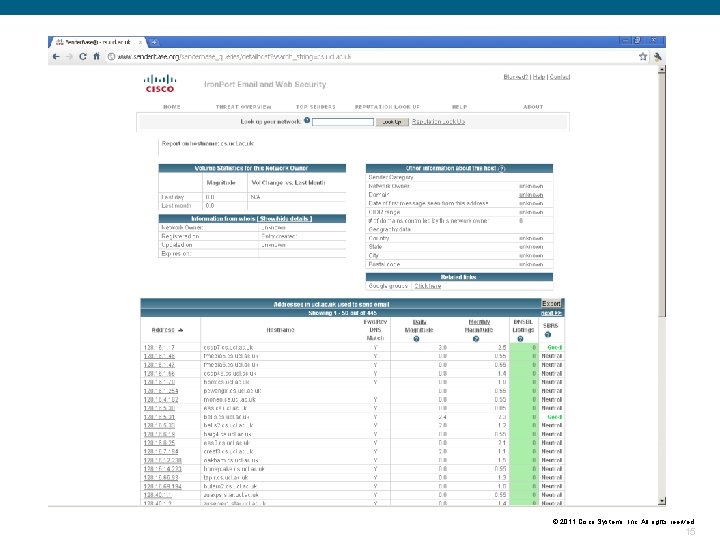Click the Related links section header
The width and height of the screenshot is (720, 540).
tap(459, 277)
